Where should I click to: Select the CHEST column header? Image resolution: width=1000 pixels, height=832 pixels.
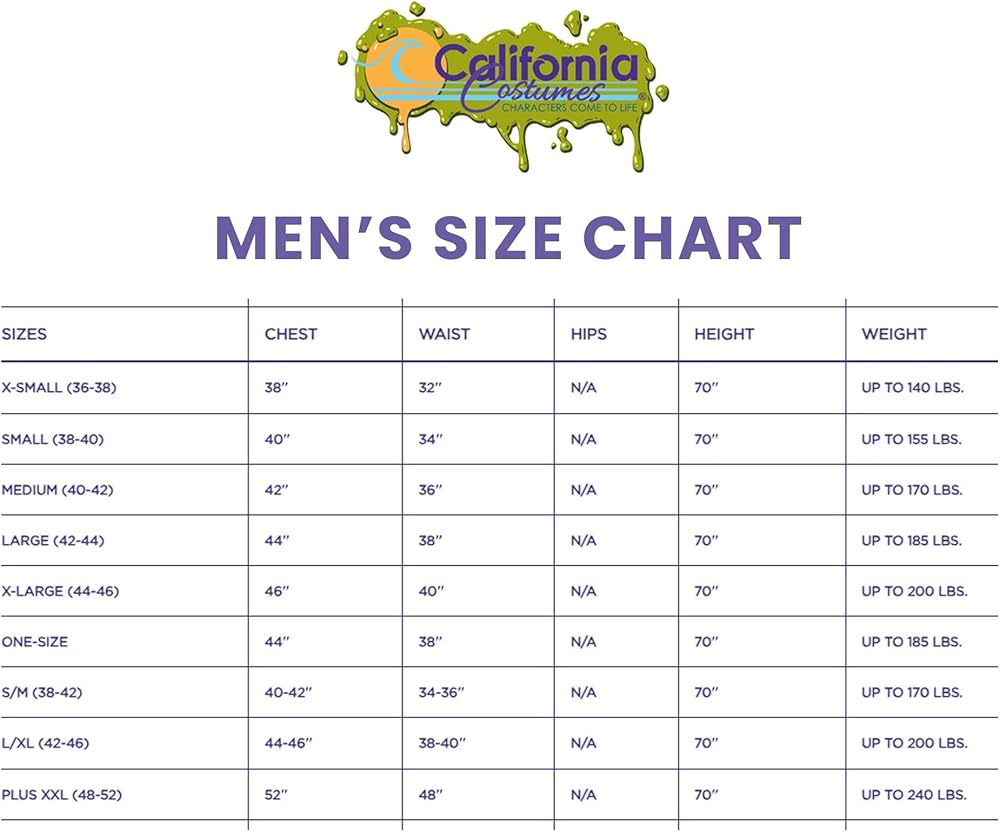coord(291,334)
